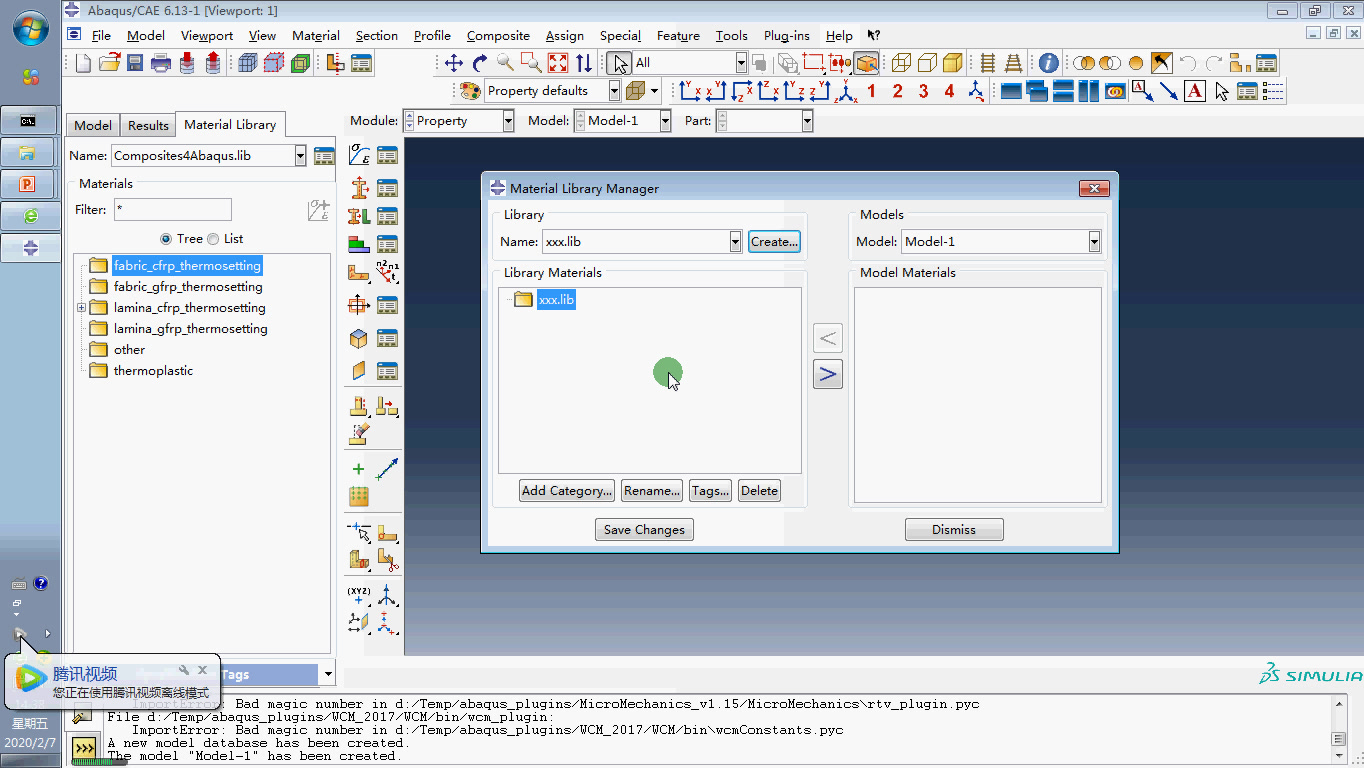
Task: Click the text annotation A icon
Action: [1195, 91]
